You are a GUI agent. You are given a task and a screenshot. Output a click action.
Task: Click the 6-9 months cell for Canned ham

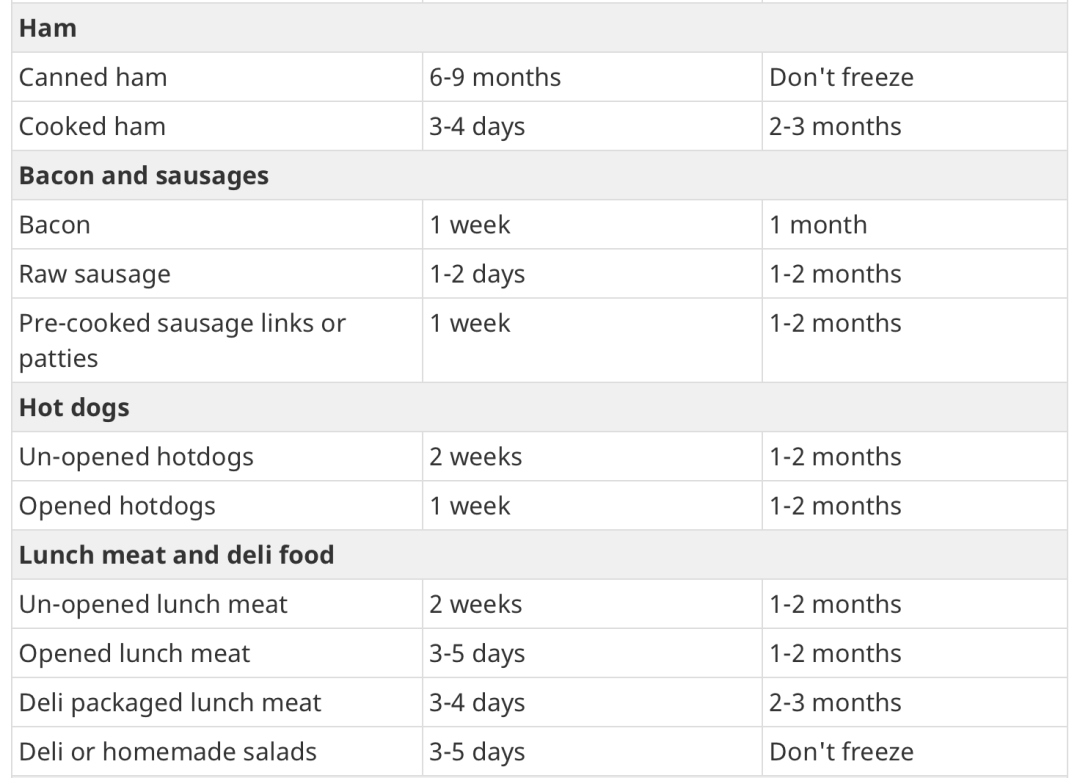point(495,77)
